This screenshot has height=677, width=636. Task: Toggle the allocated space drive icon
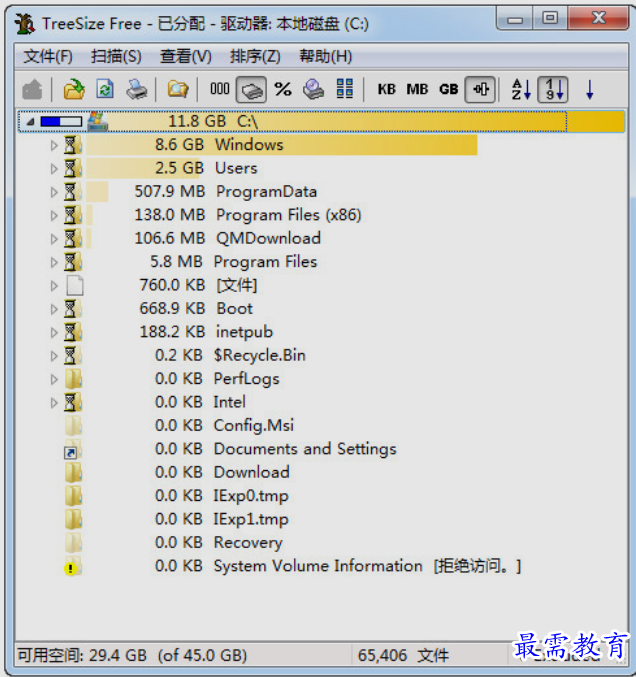(251, 90)
